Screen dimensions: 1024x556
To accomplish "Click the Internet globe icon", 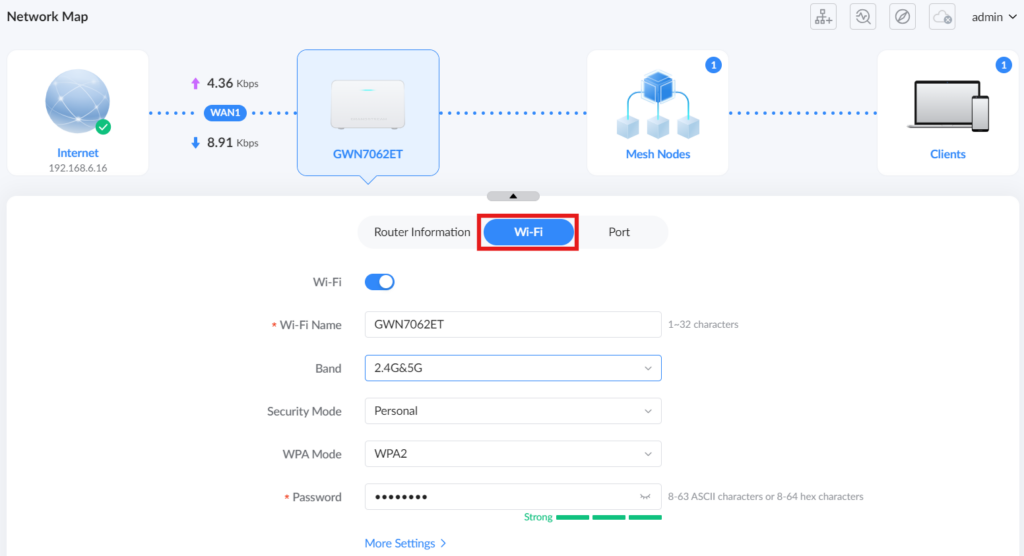I will (x=78, y=101).
